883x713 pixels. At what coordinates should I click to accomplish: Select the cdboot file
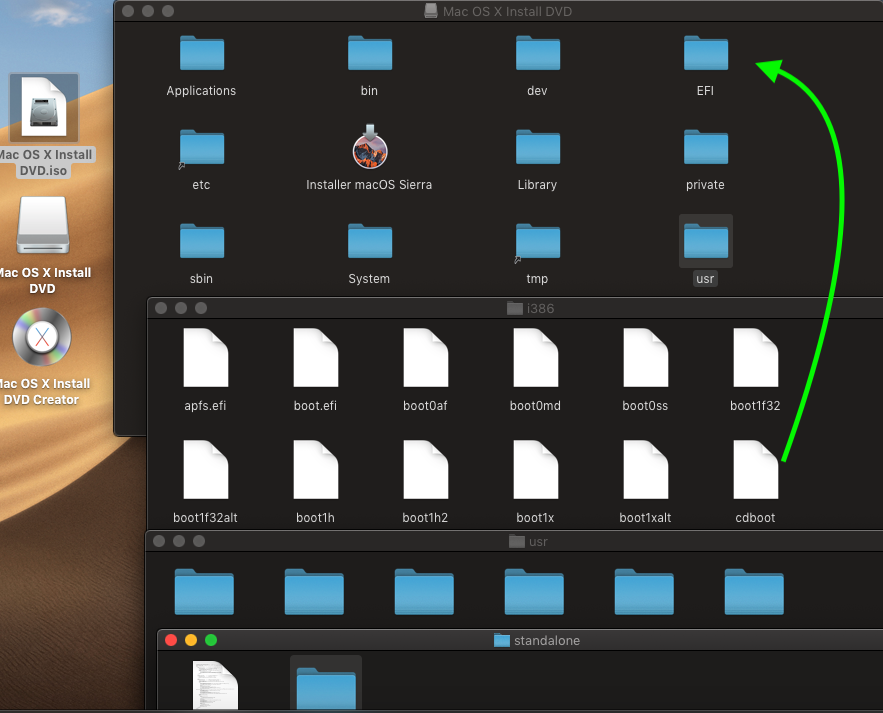755,470
